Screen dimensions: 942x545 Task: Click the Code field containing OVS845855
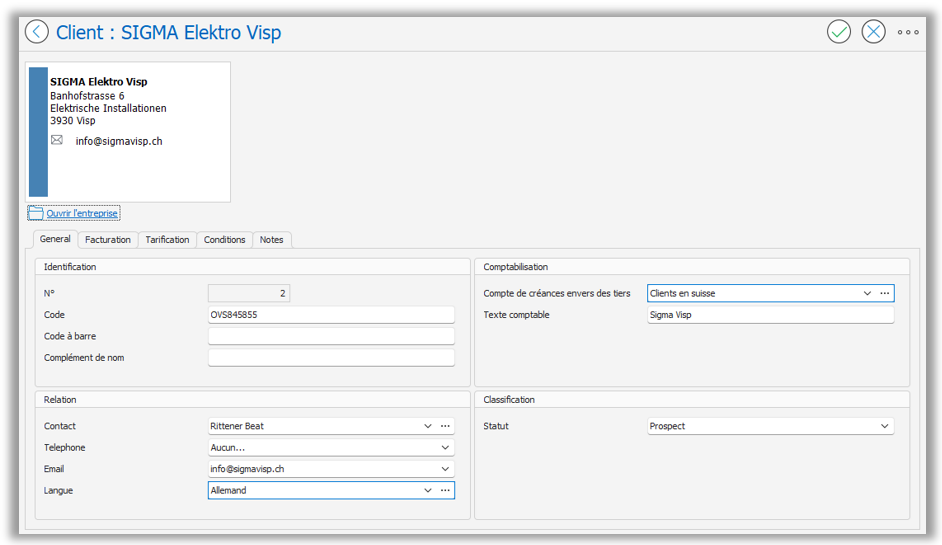coord(331,315)
